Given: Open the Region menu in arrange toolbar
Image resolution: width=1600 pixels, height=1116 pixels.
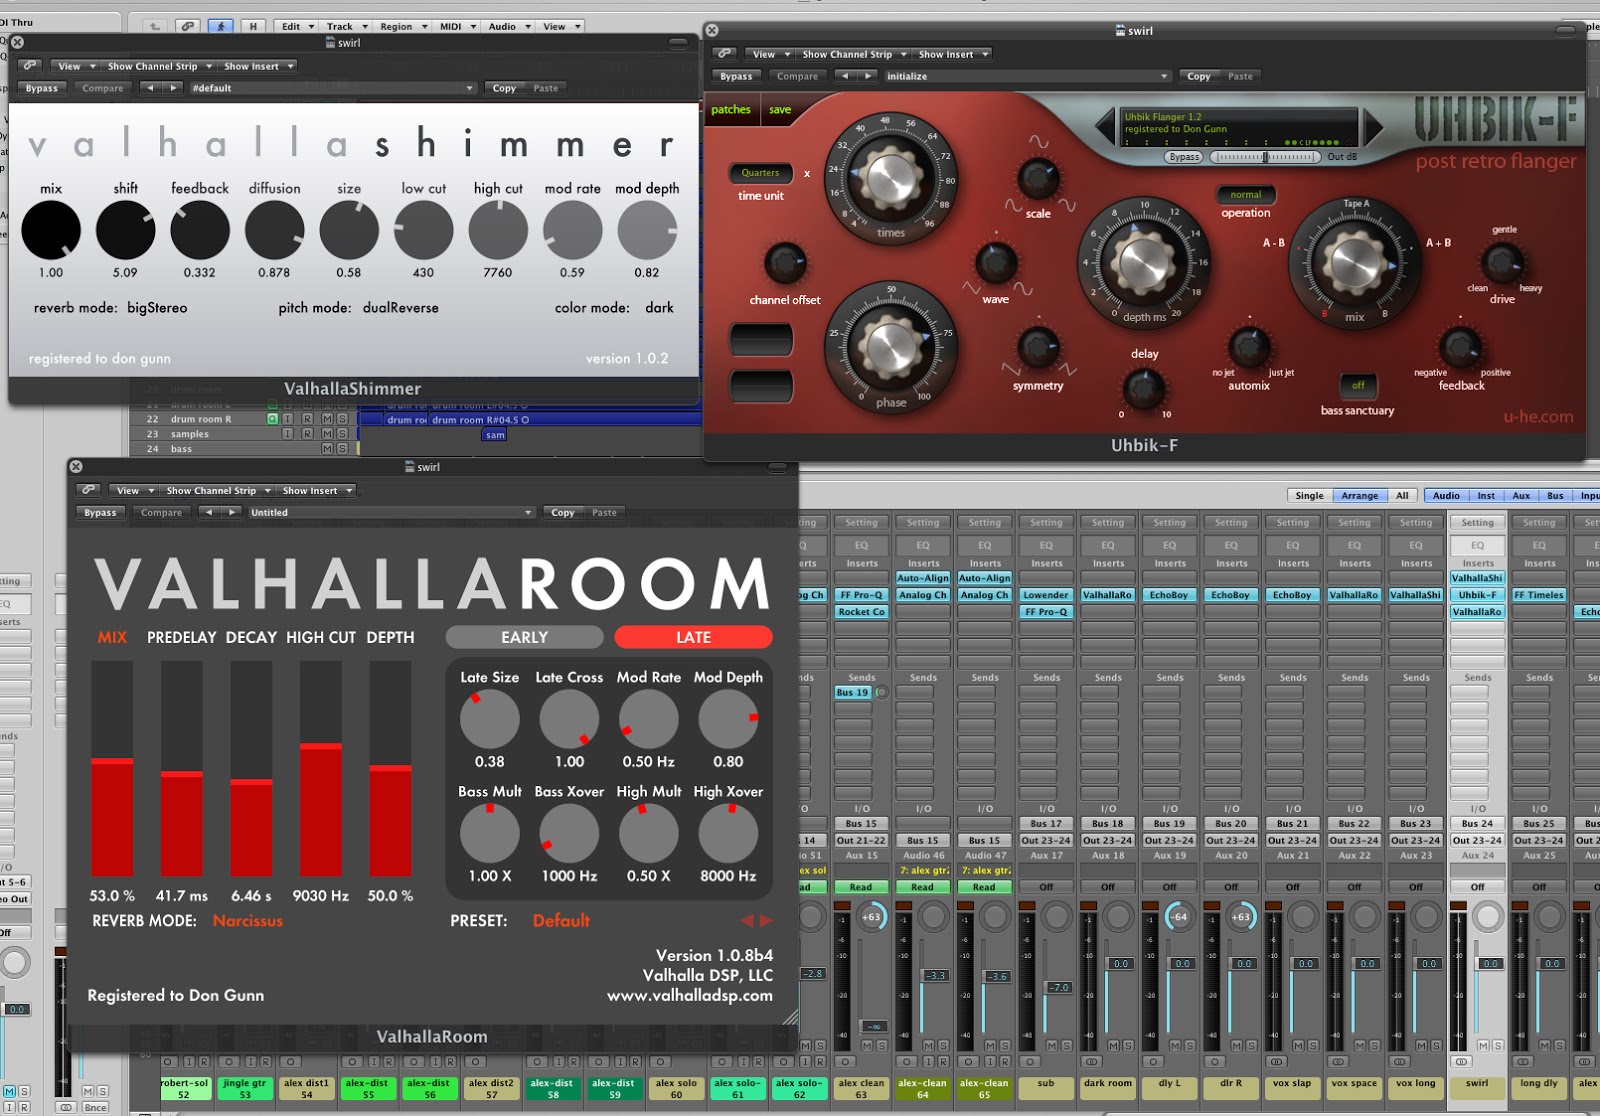Looking at the screenshot, I should [403, 26].
